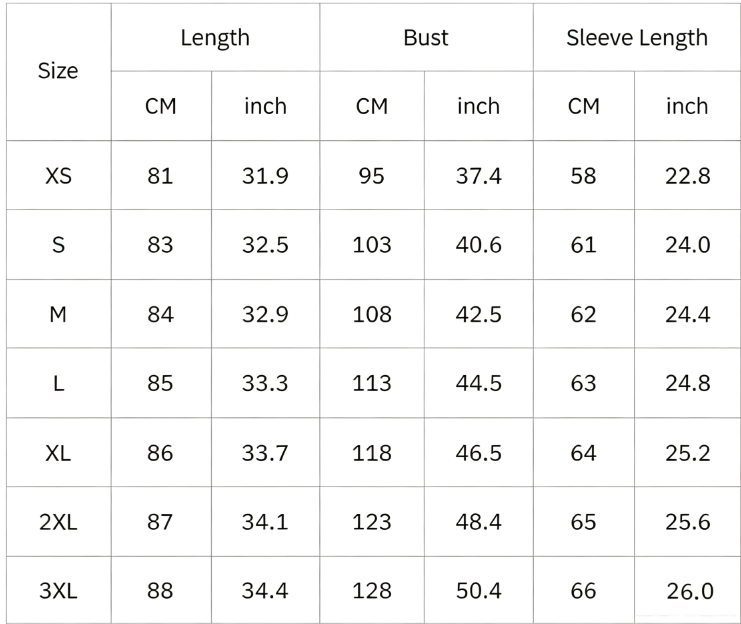This screenshot has height=624, width=741.
Task: Click the 48.4 bust inch cell
Action: (x=479, y=522)
